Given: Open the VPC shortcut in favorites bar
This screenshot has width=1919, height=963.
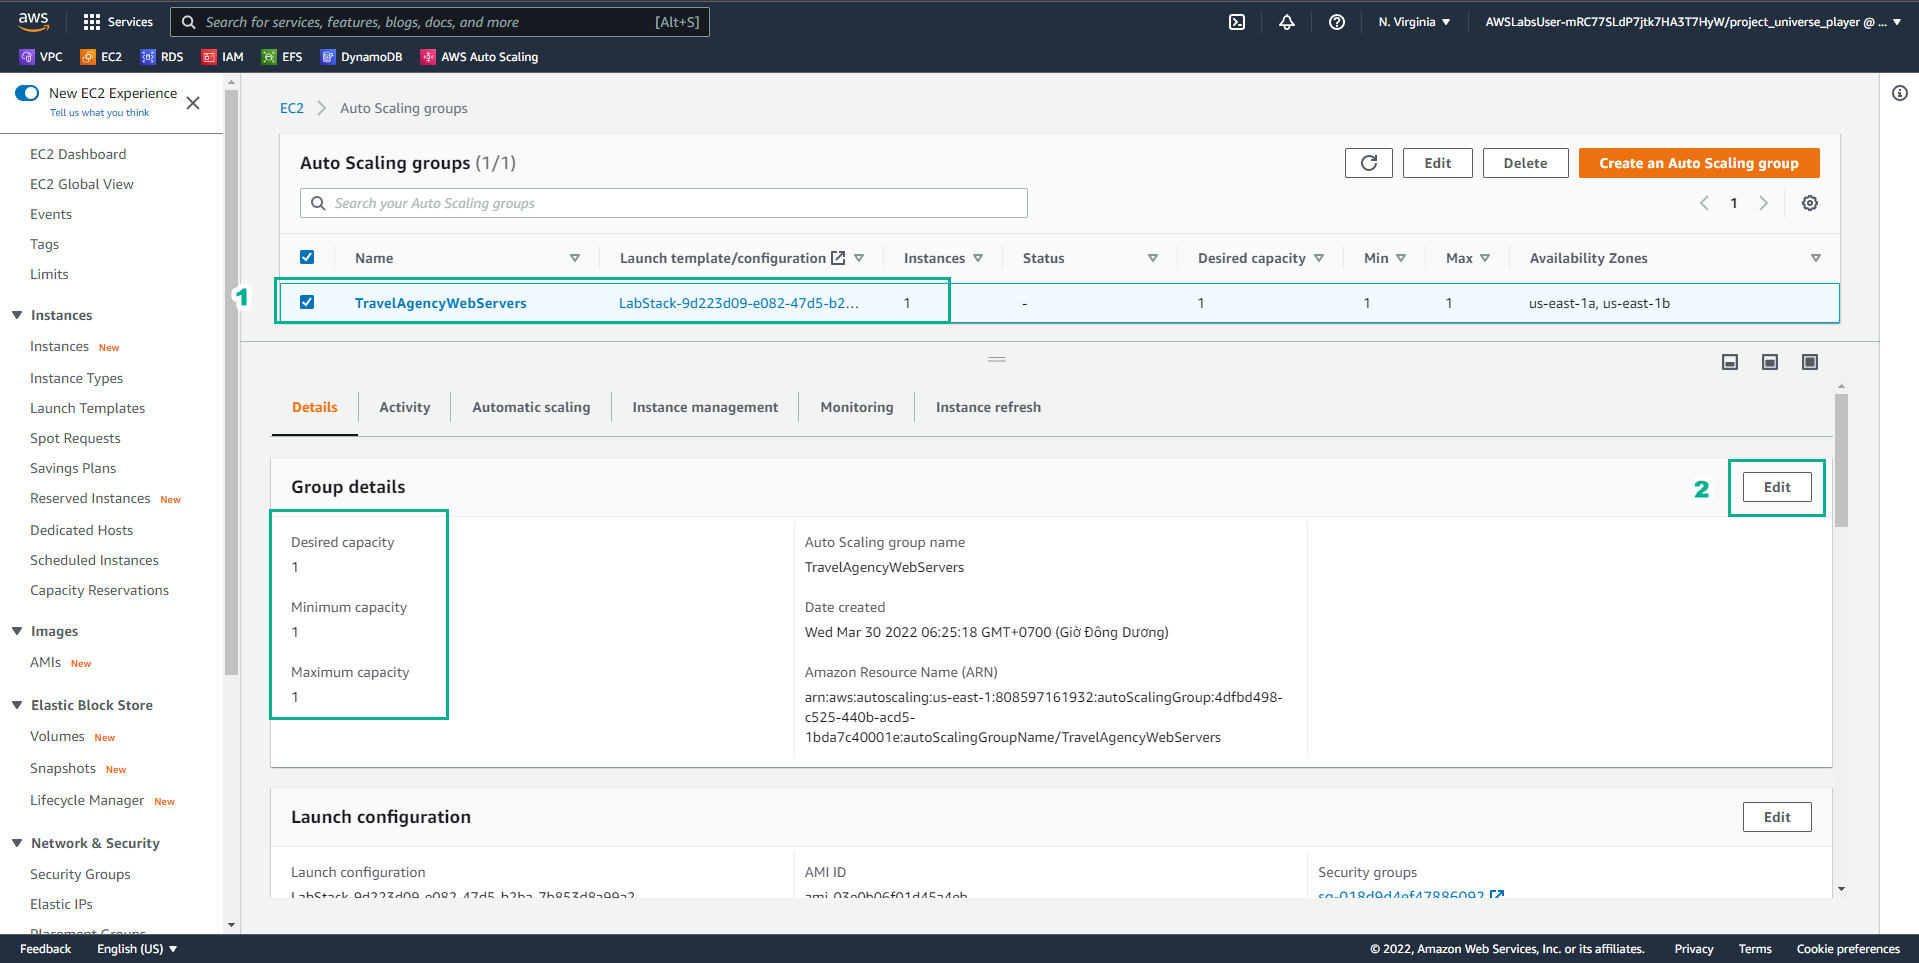Looking at the screenshot, I should coord(41,57).
